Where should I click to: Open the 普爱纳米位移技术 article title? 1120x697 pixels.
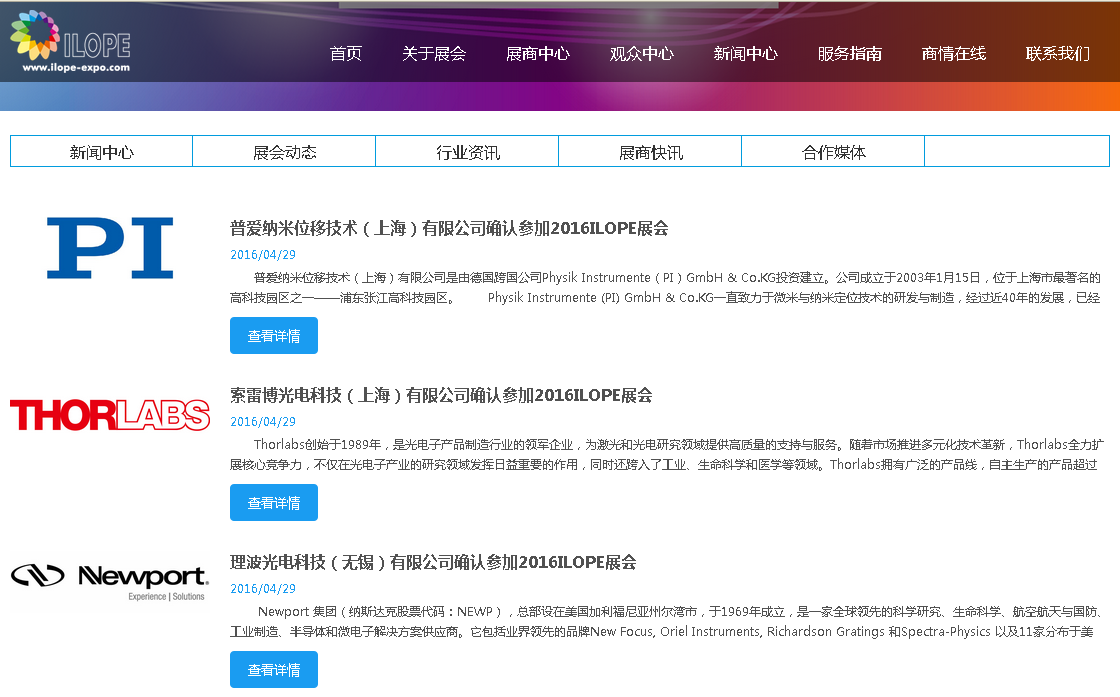449,229
